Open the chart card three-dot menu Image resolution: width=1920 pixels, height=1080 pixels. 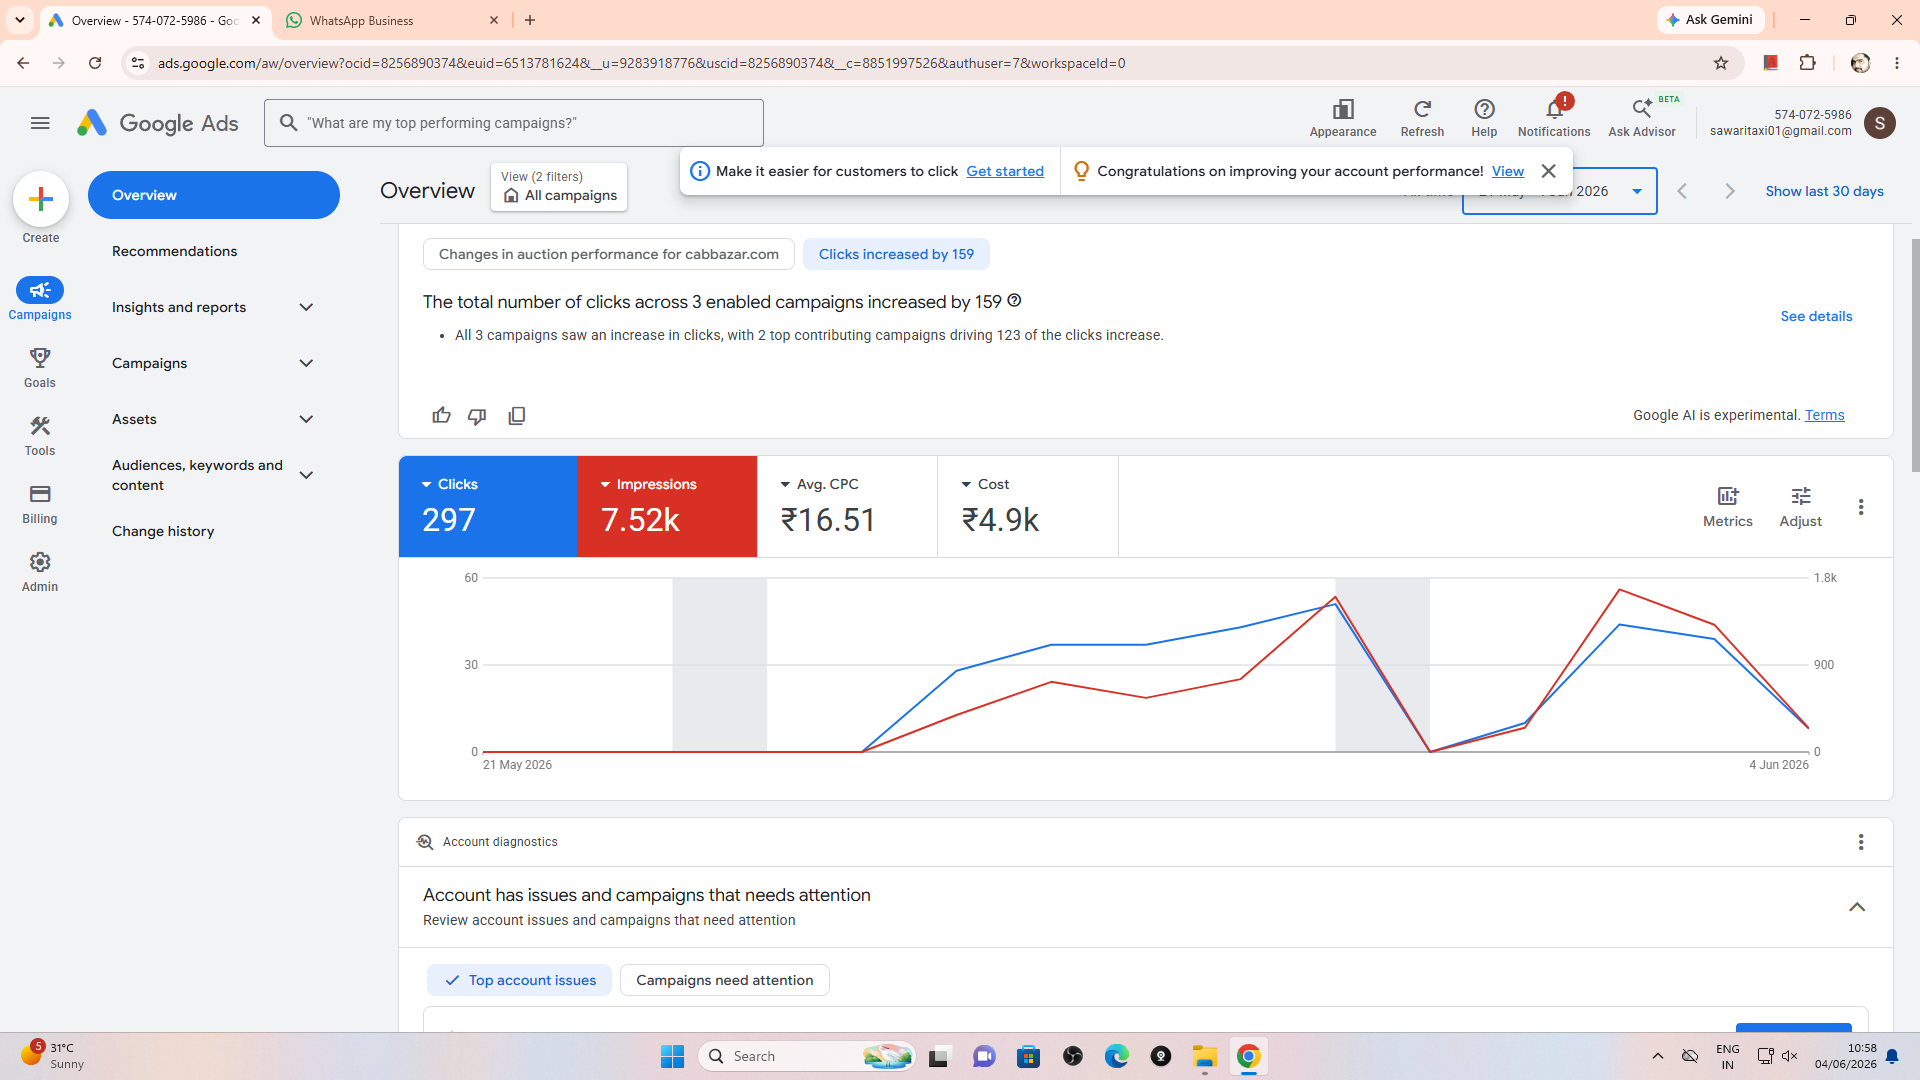coord(1861,507)
